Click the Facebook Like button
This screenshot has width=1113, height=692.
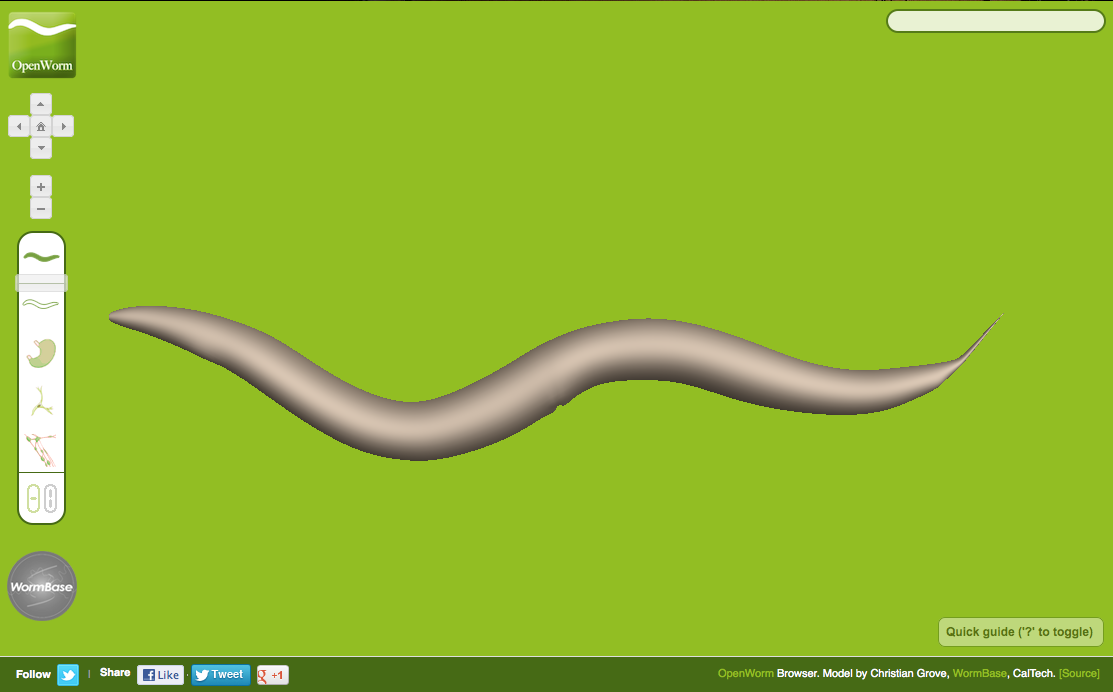pos(160,674)
